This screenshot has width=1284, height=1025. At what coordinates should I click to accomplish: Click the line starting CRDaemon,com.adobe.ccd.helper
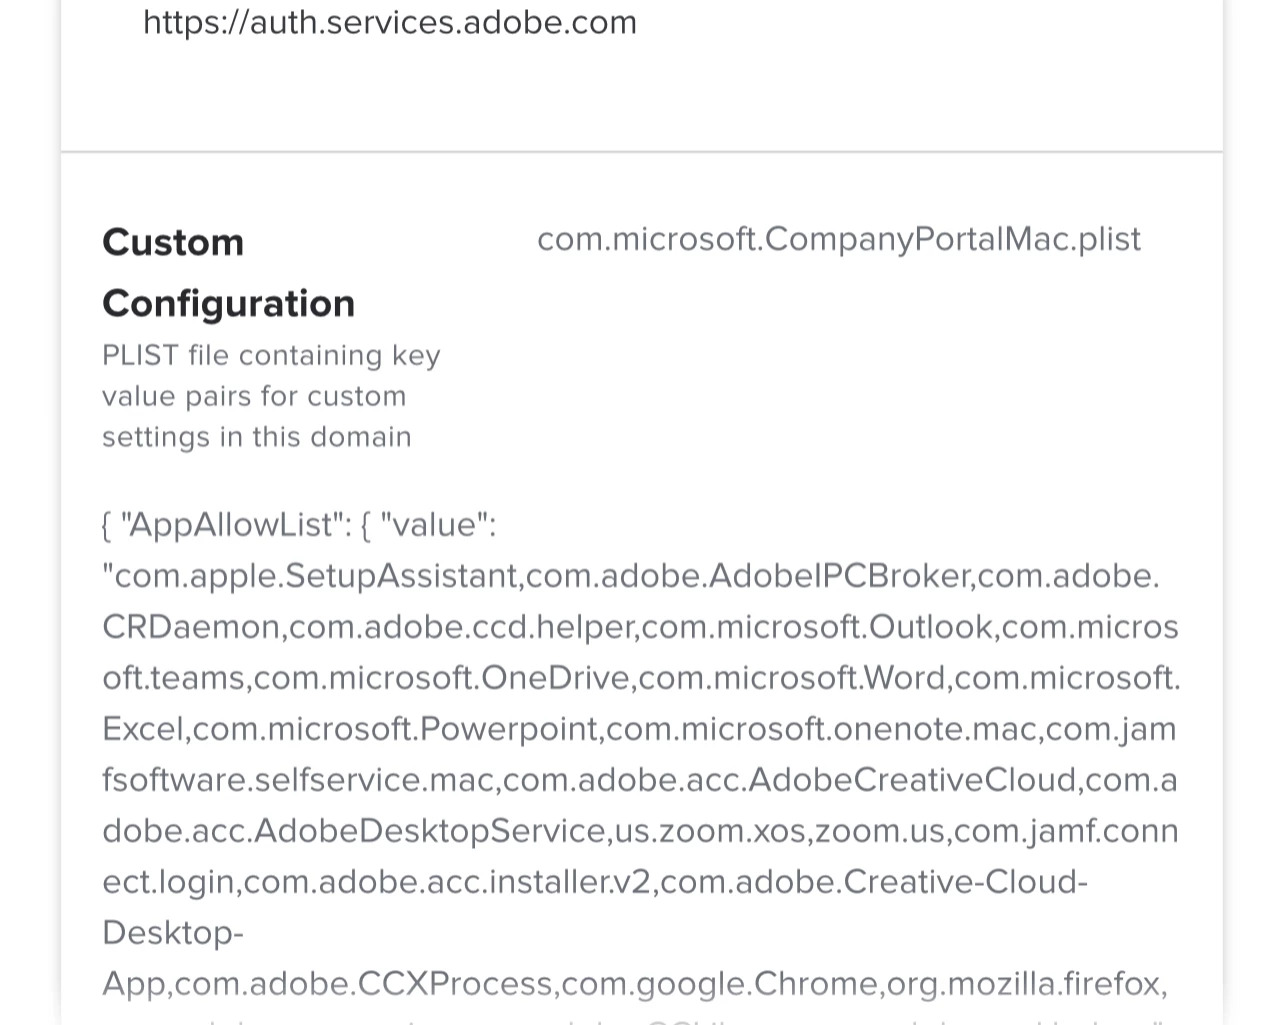[x=640, y=627]
